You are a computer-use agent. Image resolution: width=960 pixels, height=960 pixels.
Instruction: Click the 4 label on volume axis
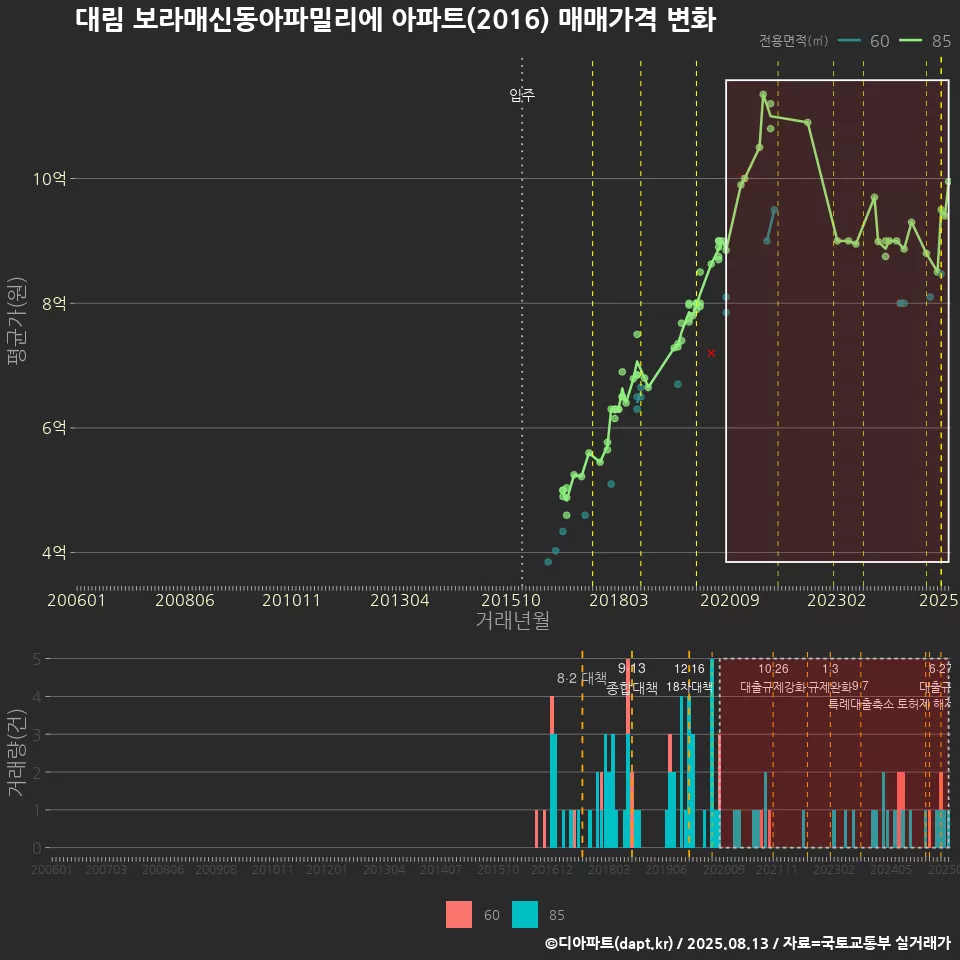[37, 697]
